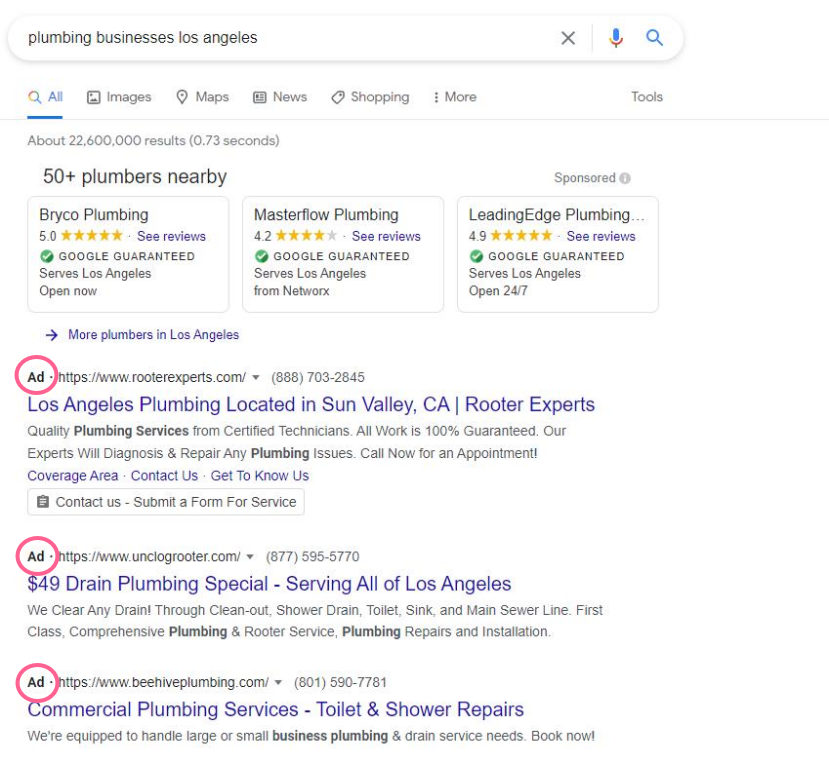Click the microphone voice search icon
This screenshot has width=829, height=763.
pyautogui.click(x=615, y=38)
